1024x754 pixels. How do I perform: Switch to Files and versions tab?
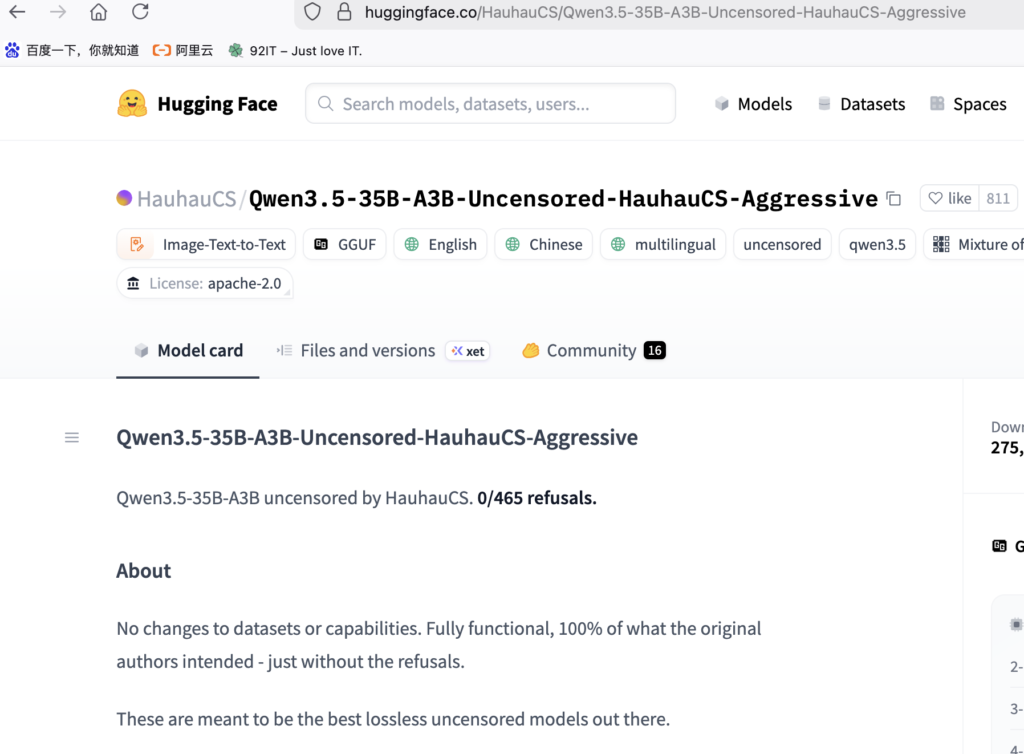click(367, 351)
